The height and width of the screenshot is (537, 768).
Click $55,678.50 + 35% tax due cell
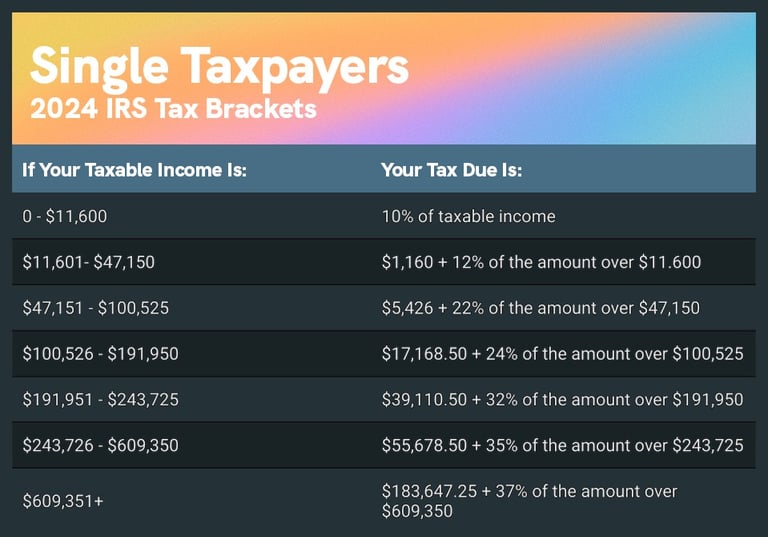point(562,445)
